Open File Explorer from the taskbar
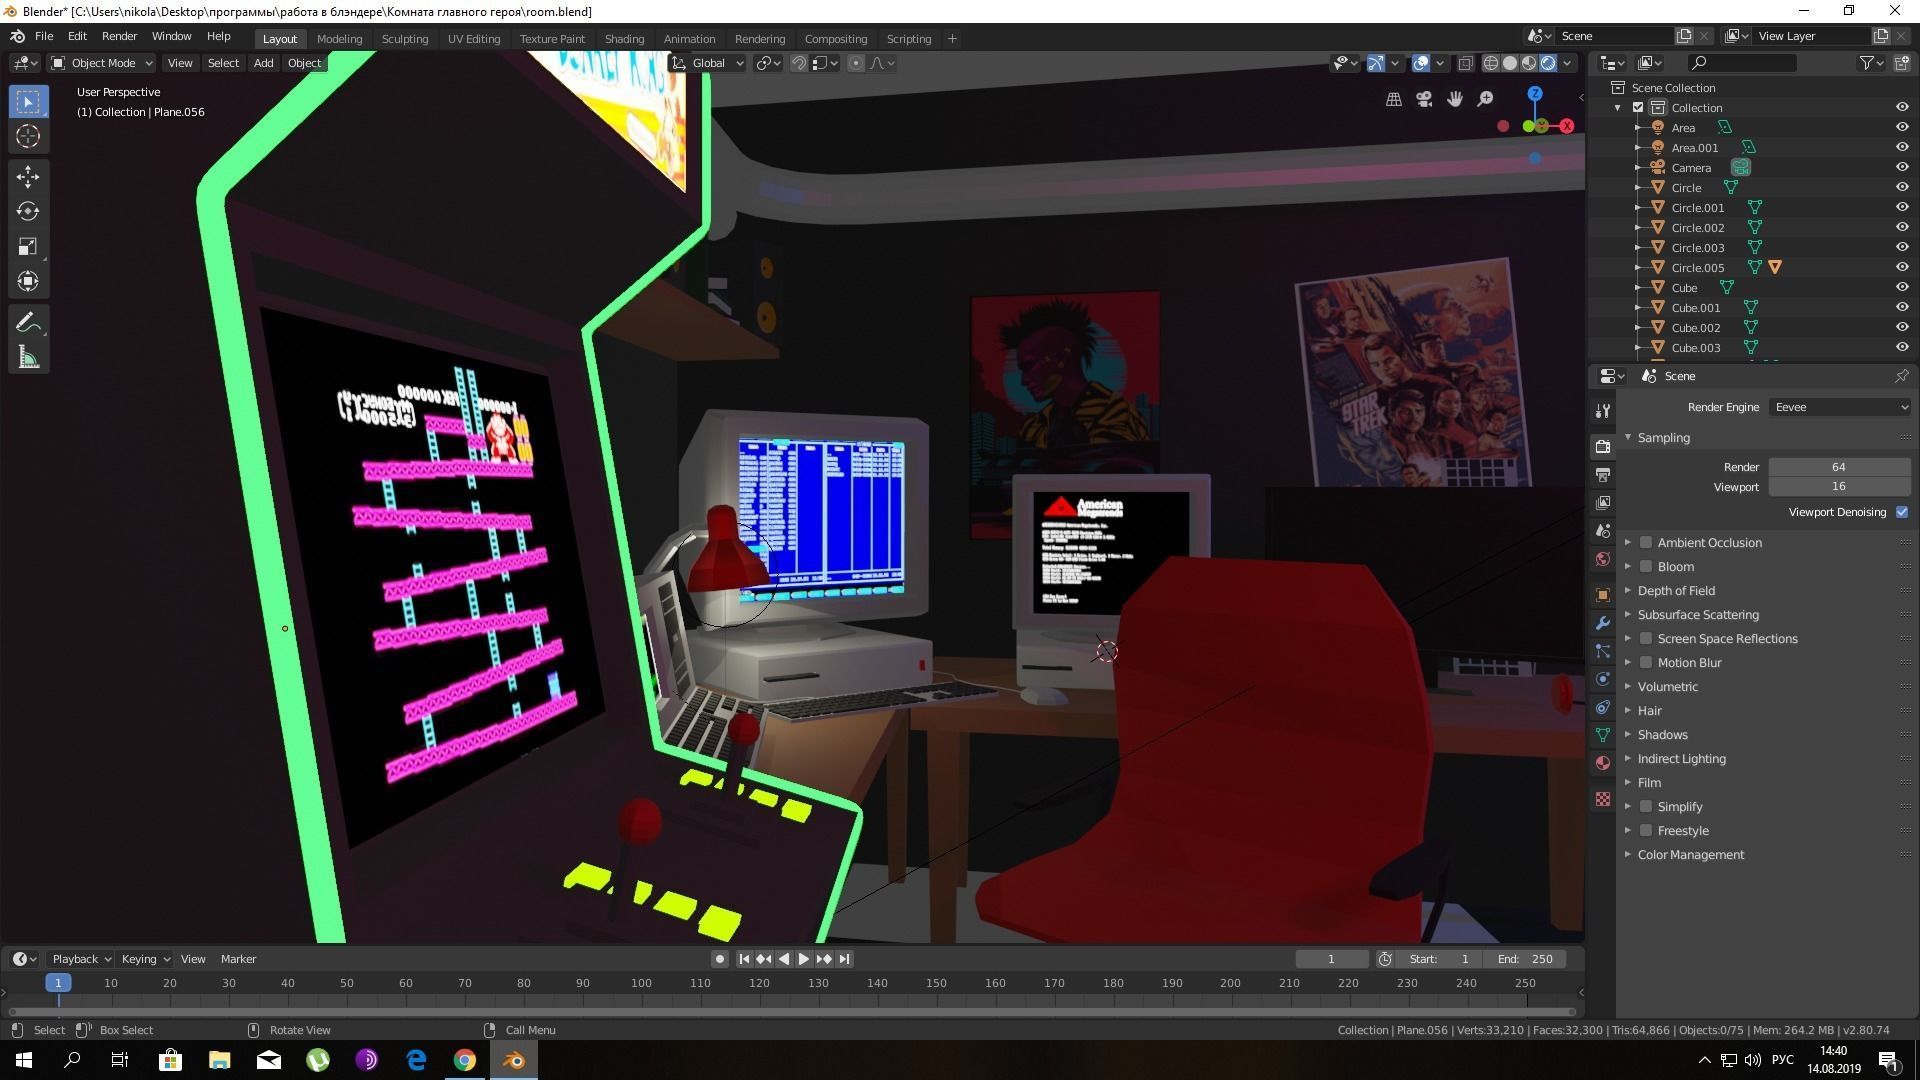1920x1080 pixels. click(x=220, y=1060)
